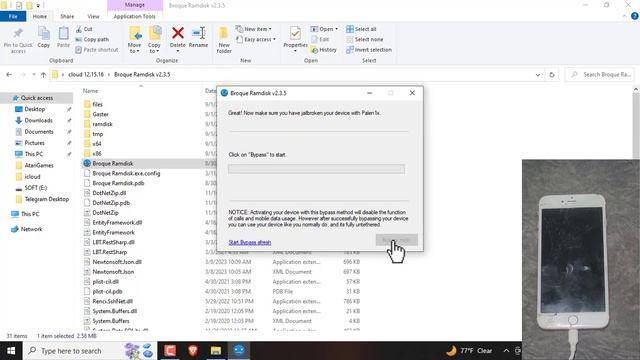640x360 pixels.
Task: Switch to the Home ribbon tab
Action: click(x=40, y=16)
